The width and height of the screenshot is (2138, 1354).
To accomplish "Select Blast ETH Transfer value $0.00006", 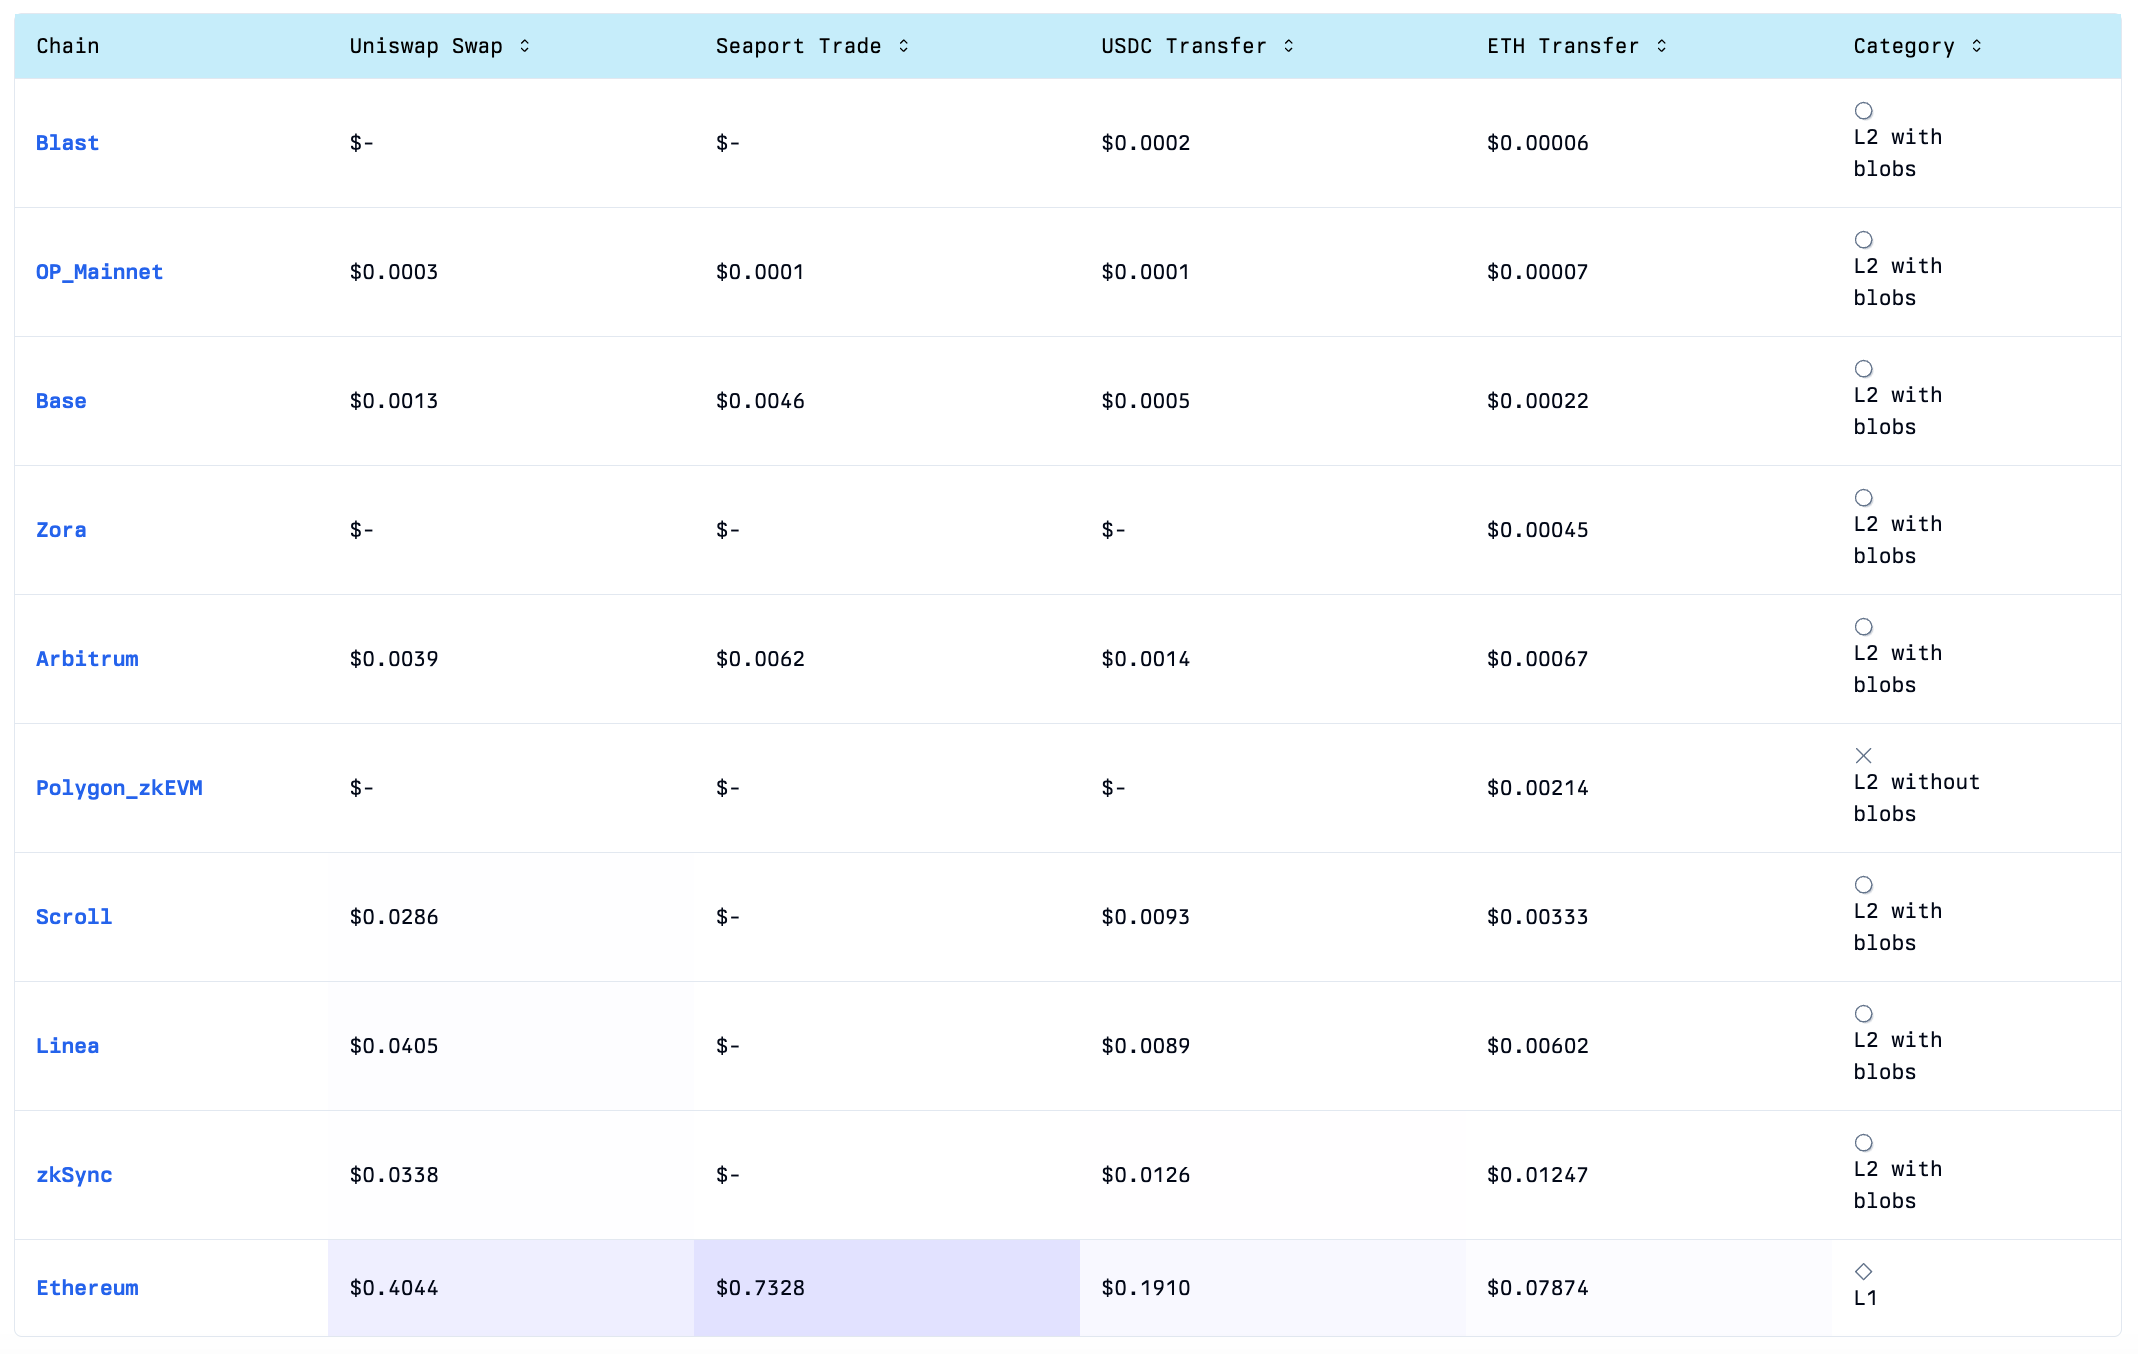I will (x=1537, y=143).
